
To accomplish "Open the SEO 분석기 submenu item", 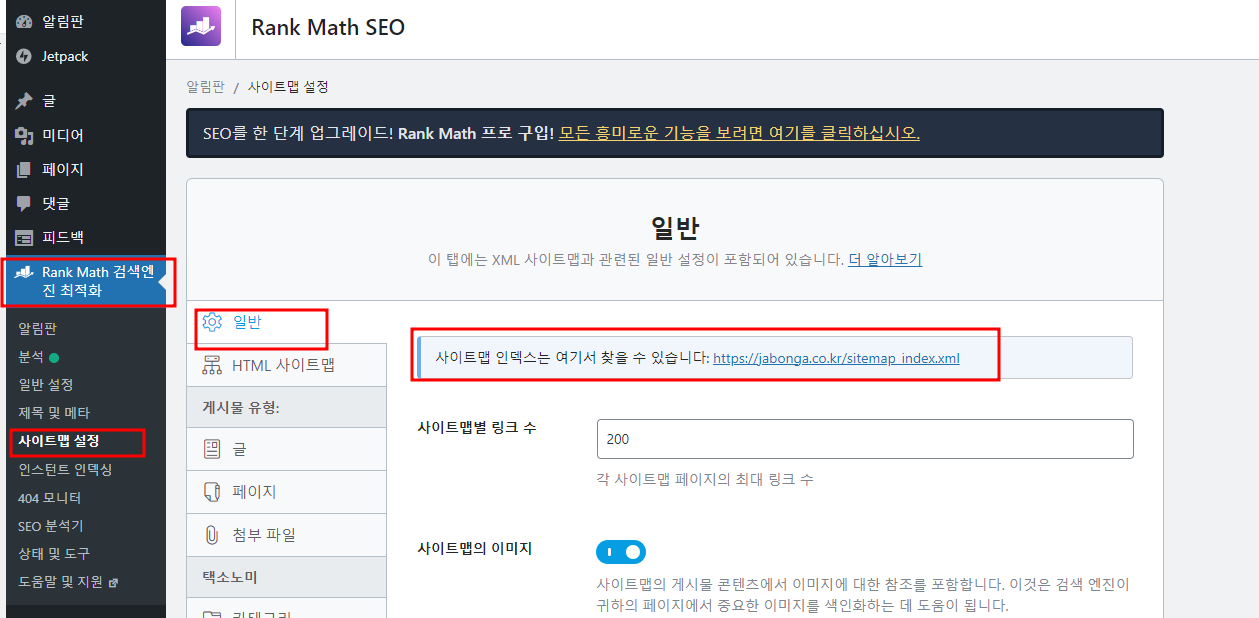I will click(51, 526).
